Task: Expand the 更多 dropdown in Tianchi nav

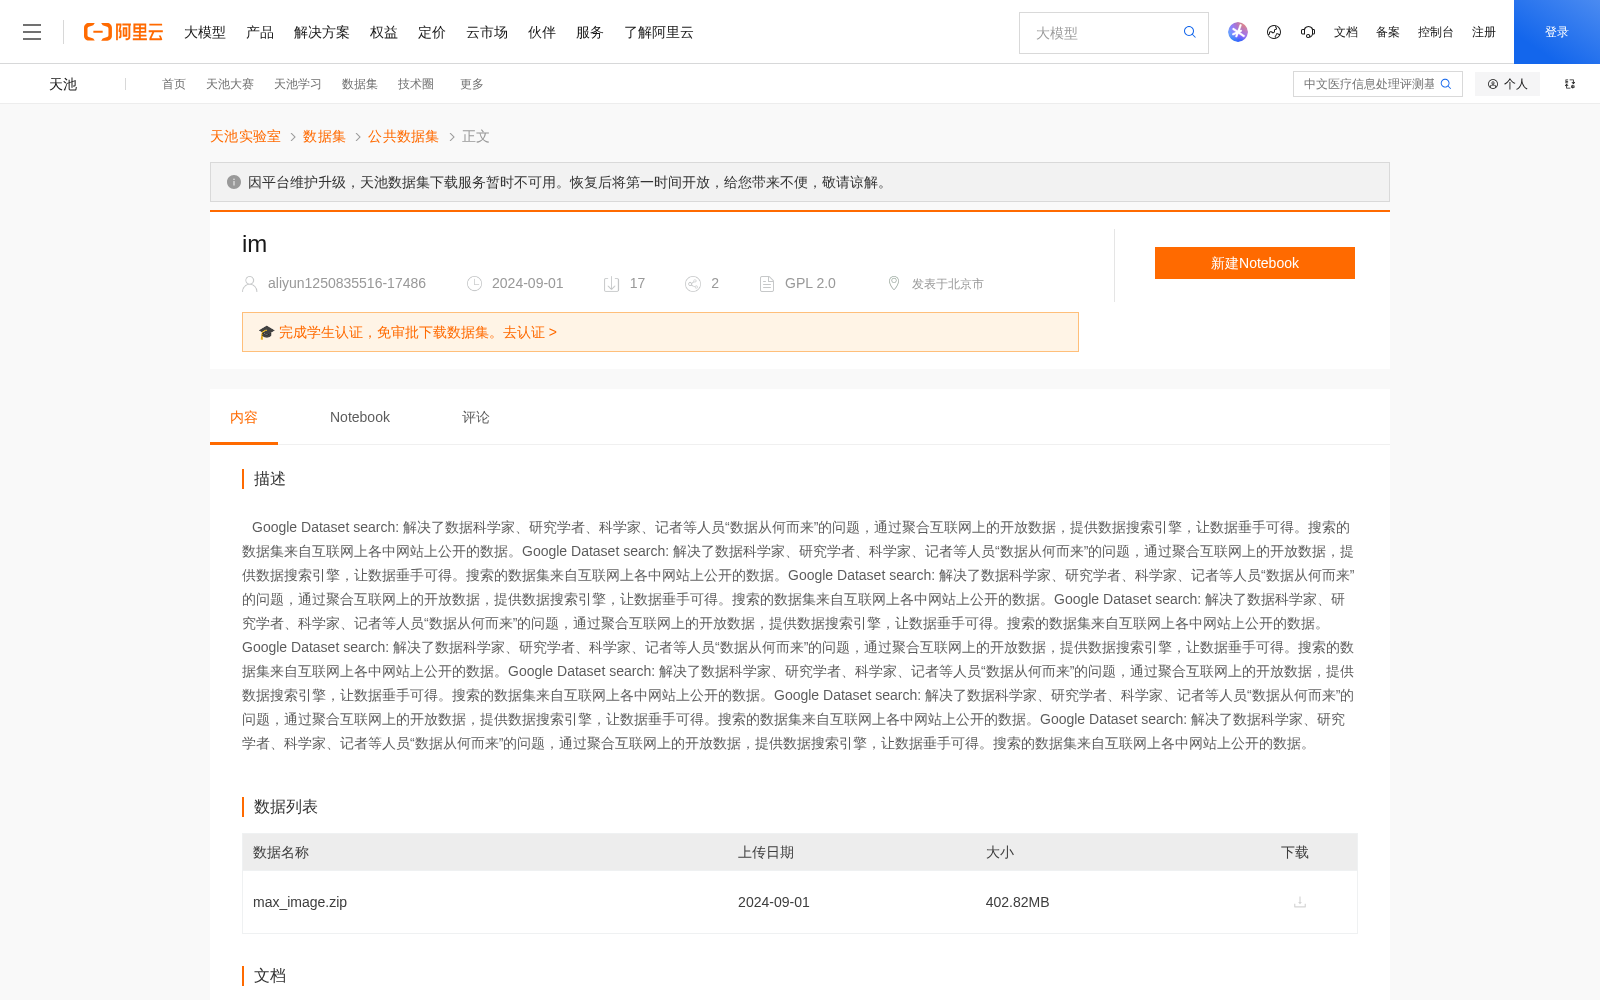Action: click(472, 84)
